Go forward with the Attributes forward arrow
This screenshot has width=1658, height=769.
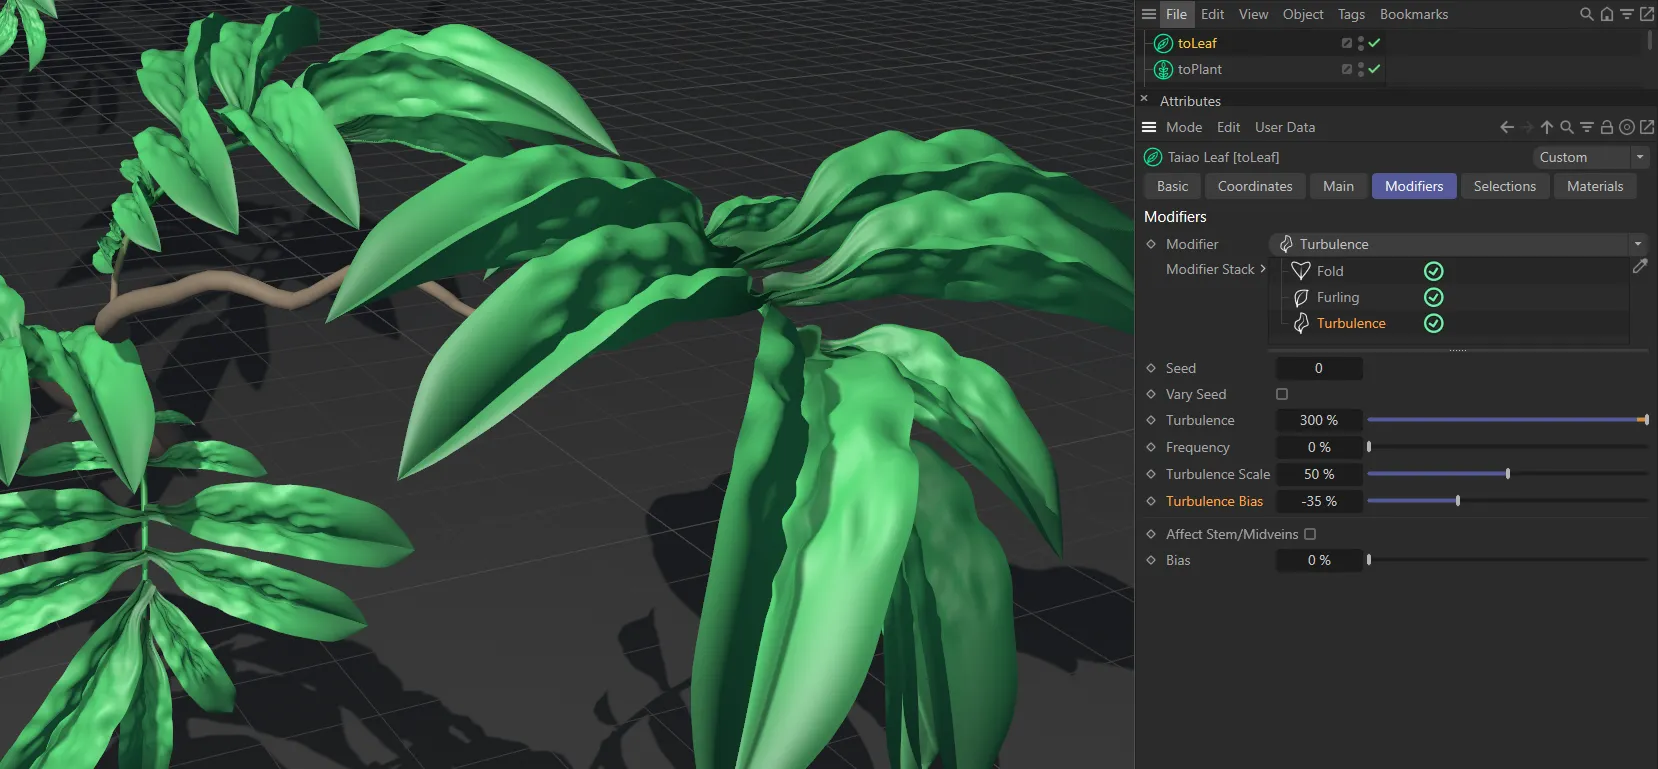coord(1527,127)
